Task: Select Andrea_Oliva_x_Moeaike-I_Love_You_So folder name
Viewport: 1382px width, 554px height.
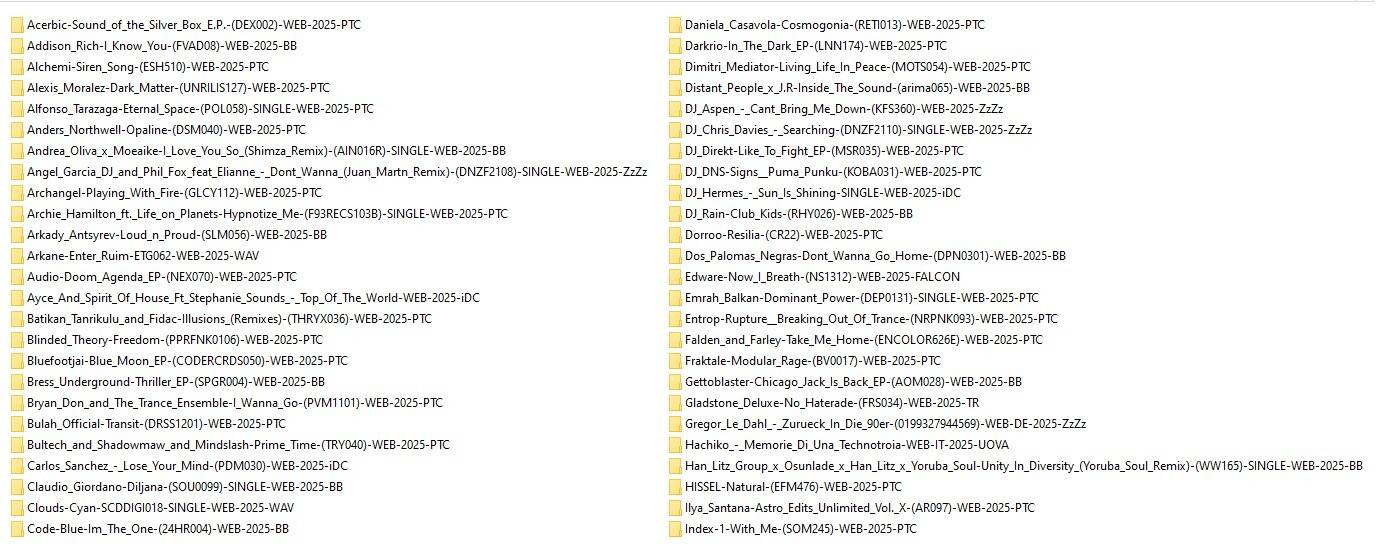Action: point(266,151)
